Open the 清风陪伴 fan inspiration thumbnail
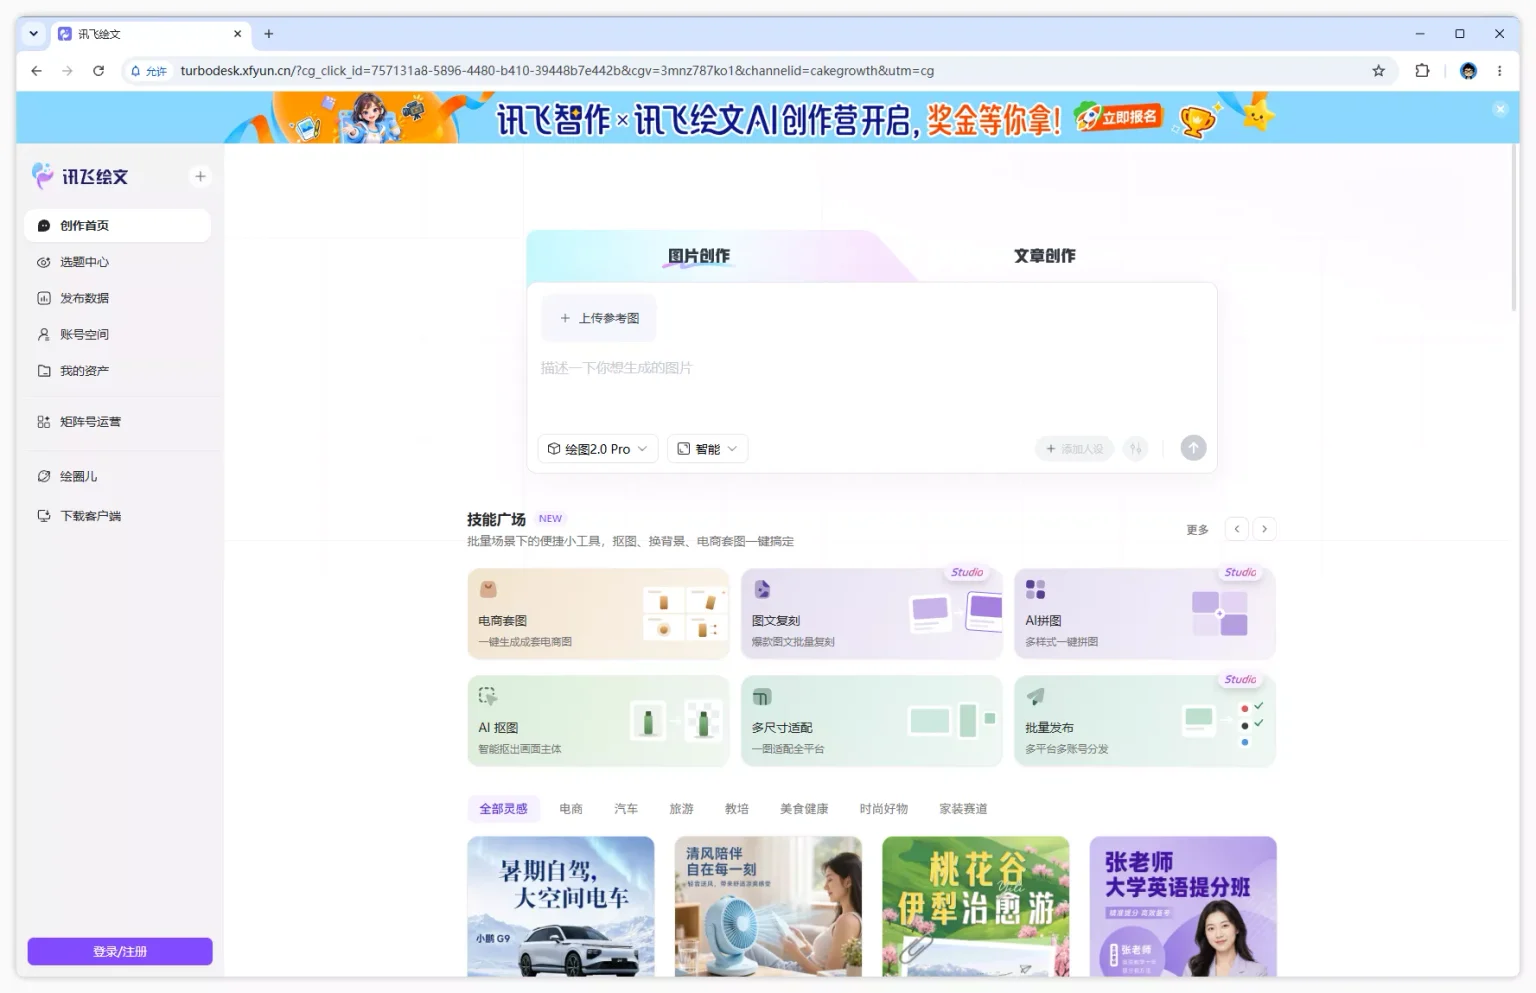The height and width of the screenshot is (993, 1536). [x=768, y=906]
